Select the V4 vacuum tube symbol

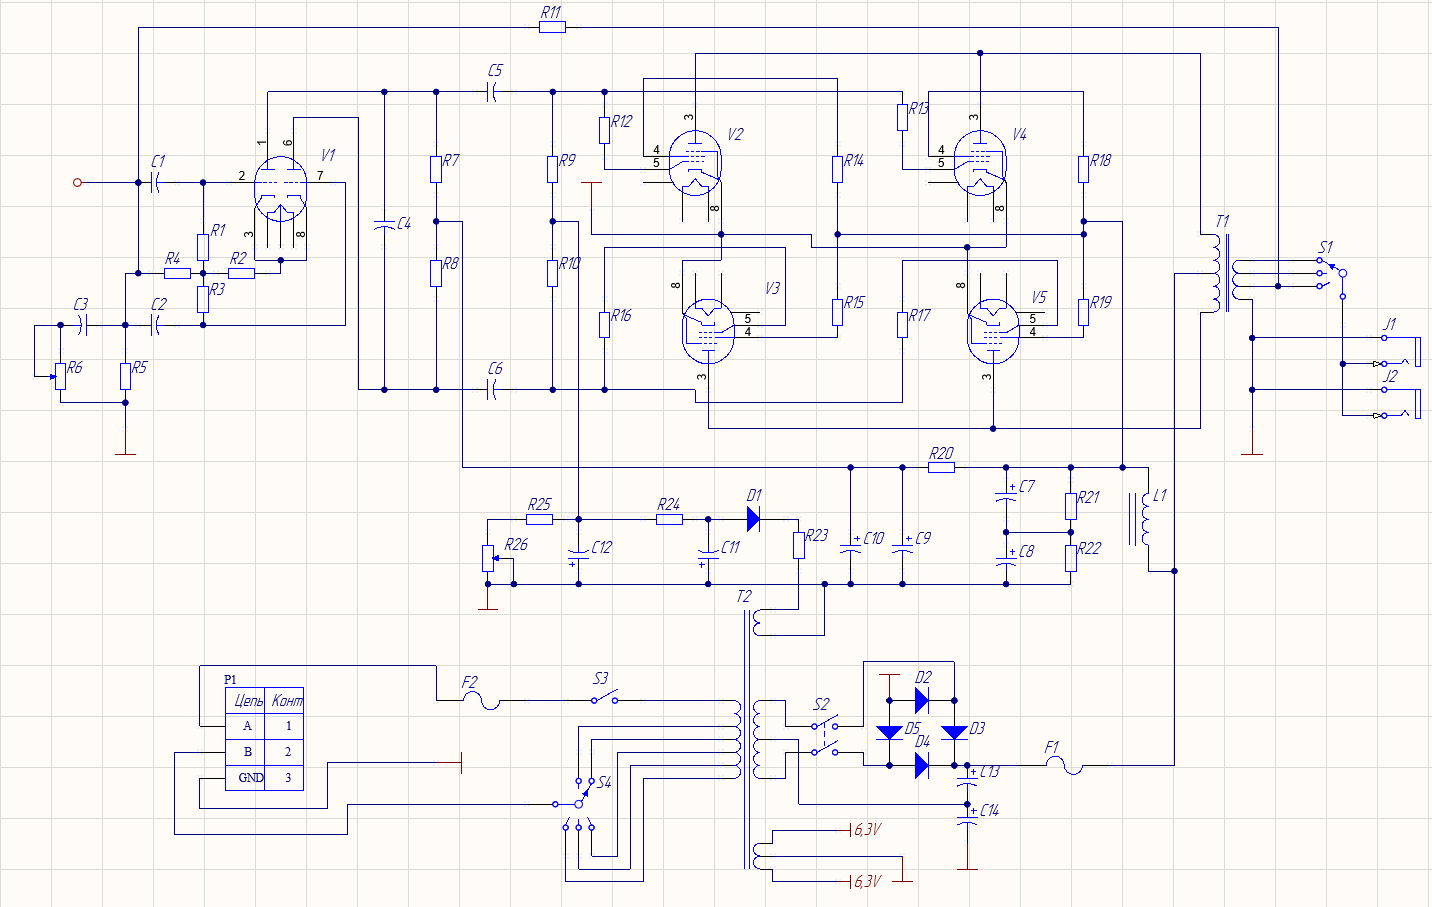980,163
